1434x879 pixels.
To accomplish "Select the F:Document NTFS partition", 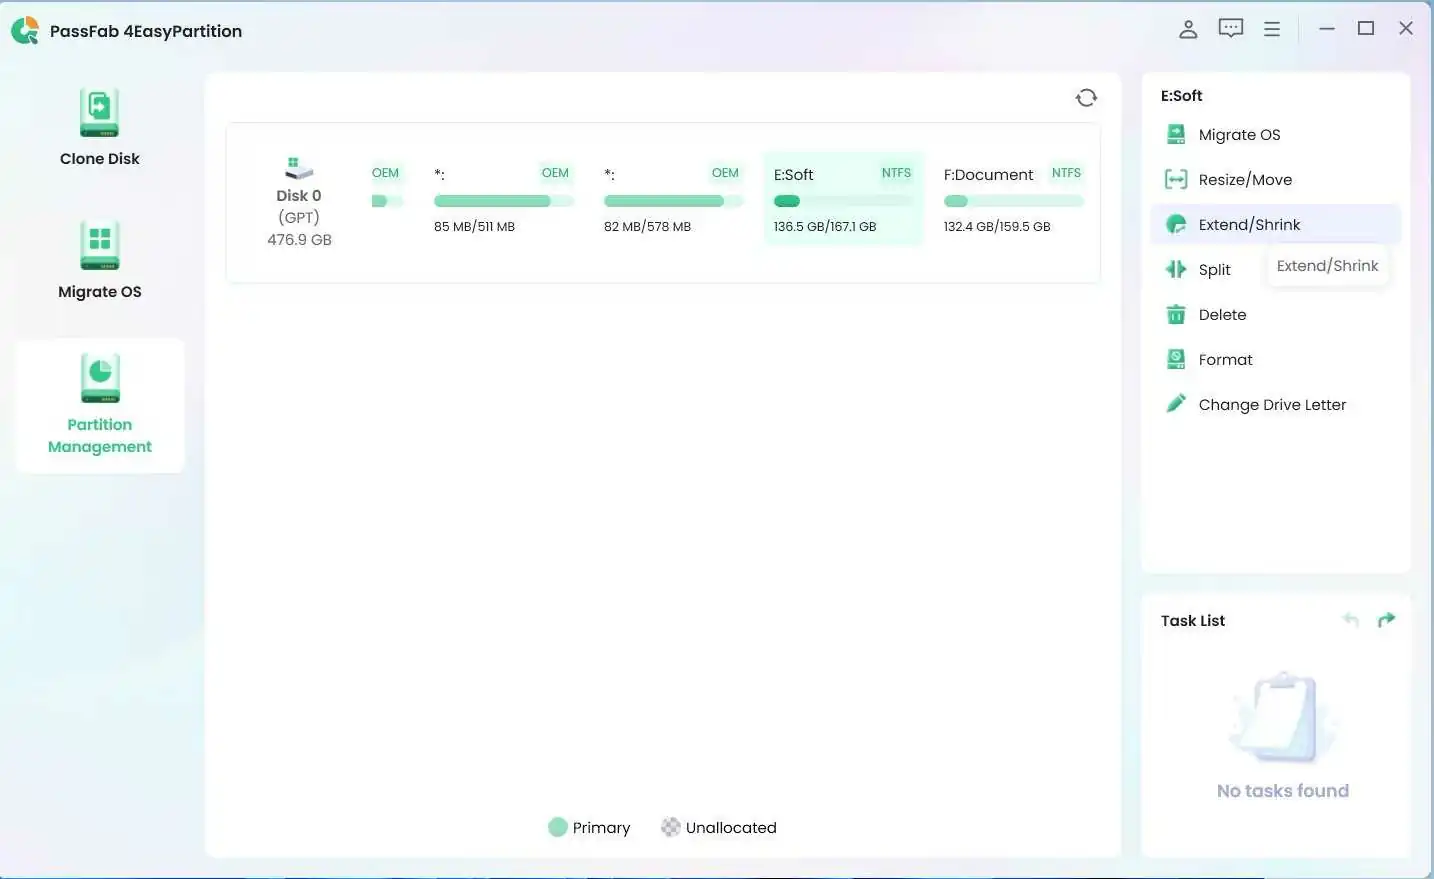I will click(1013, 199).
